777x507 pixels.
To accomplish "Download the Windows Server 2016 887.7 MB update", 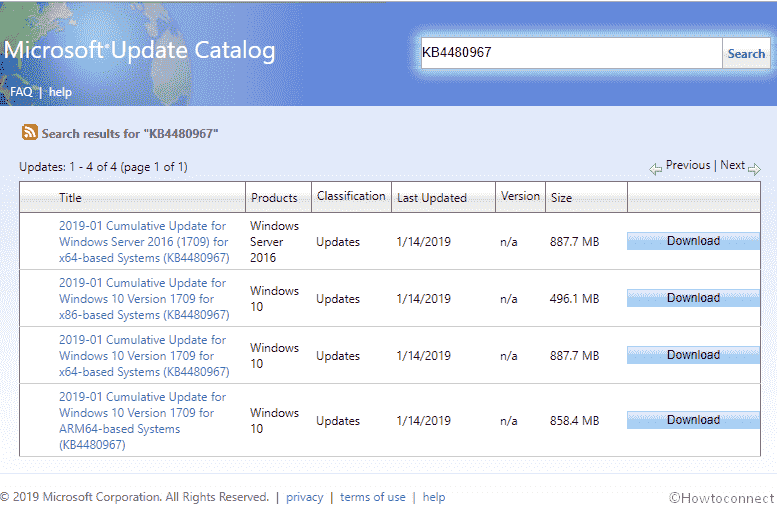I will pyautogui.click(x=693, y=241).
